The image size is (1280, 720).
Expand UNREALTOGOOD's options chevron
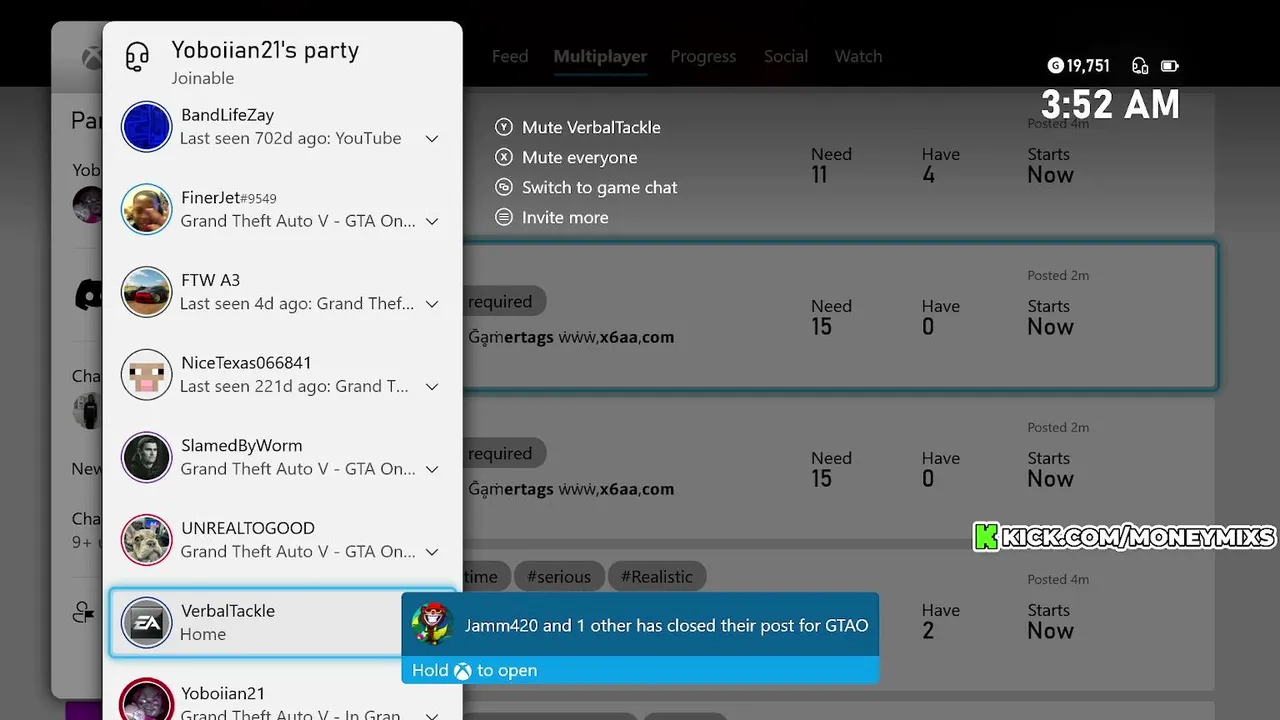click(x=432, y=552)
